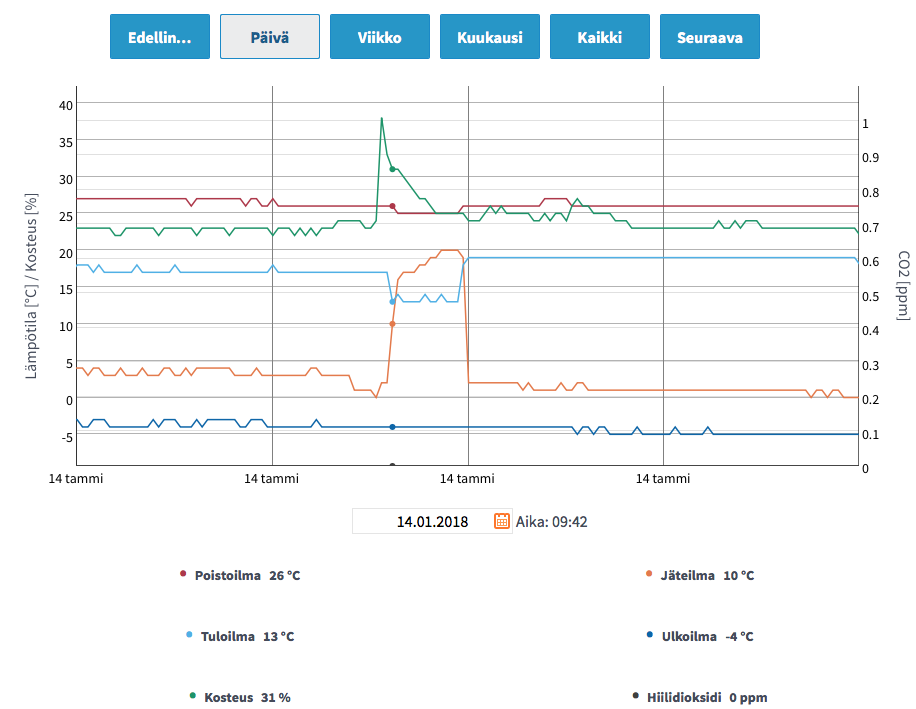
Task: Click the Hiilidioksidi black legend dot
Action: (x=635, y=696)
